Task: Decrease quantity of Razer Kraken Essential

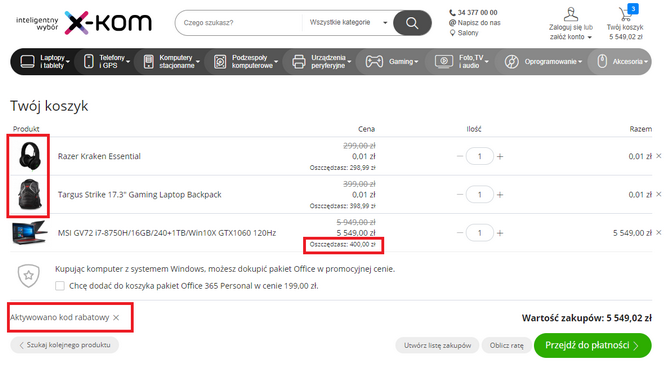Action: coord(460,156)
